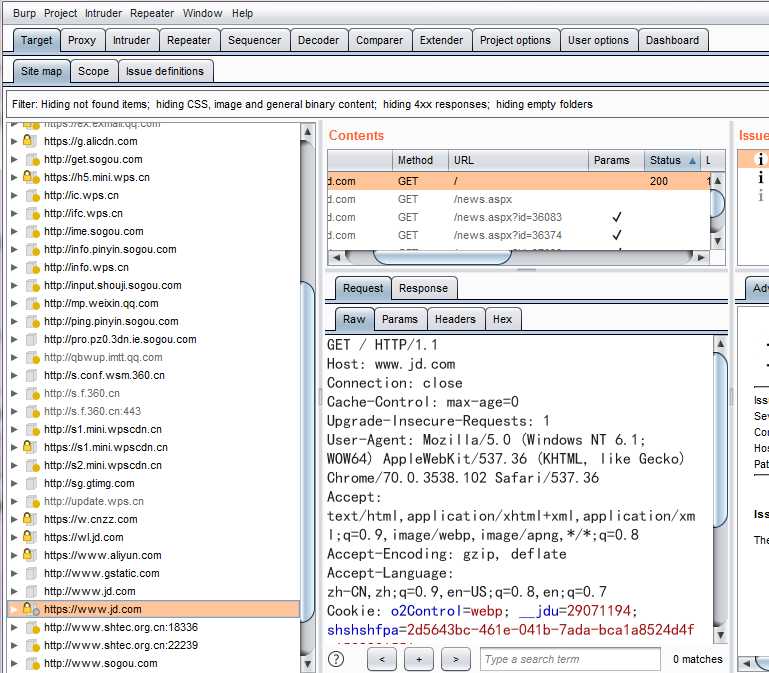Screen dimensions: 769x673
Task: Switch to the Proxy tab
Action: 82,40
